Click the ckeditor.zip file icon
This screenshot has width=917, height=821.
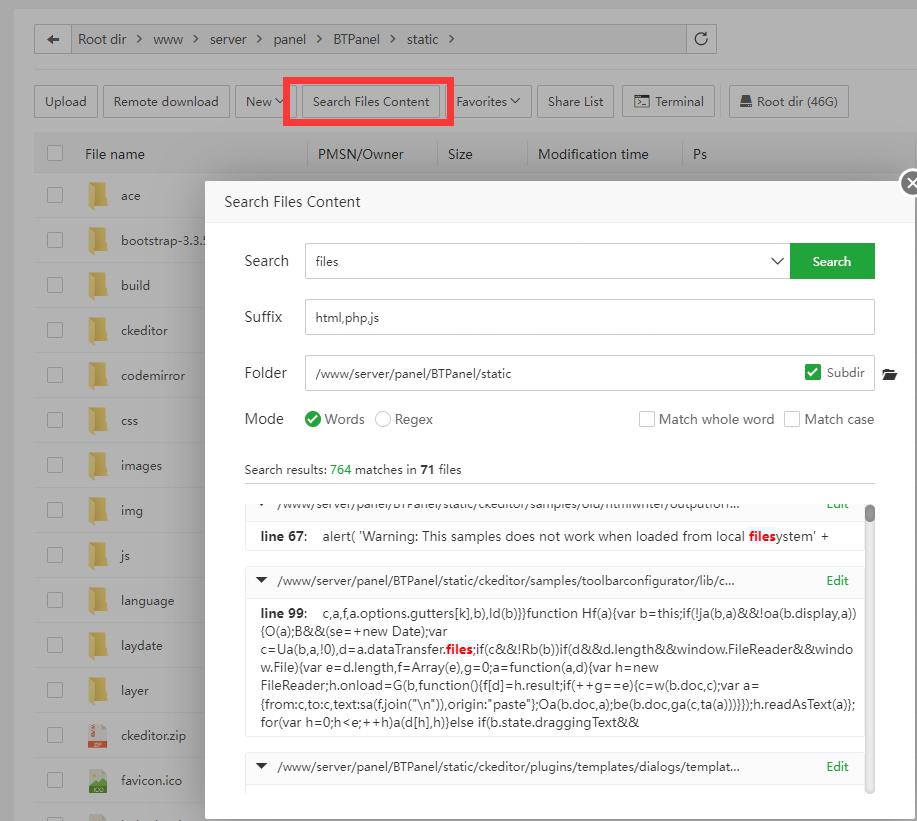tap(97, 736)
